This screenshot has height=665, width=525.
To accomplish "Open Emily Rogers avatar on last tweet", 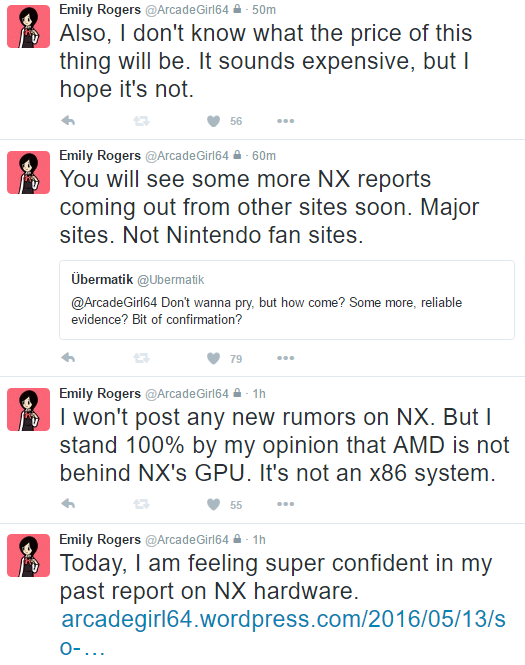I will (28, 555).
